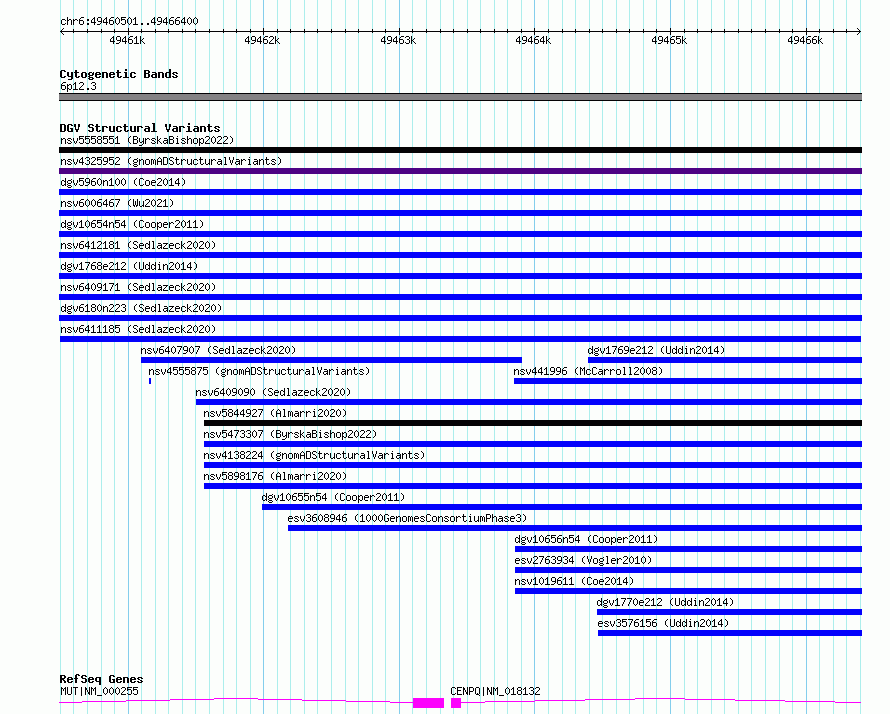Screen dimensions: 890x714
Task: Click the MUT|NM_000255 gene label
Action: click(x=99, y=691)
